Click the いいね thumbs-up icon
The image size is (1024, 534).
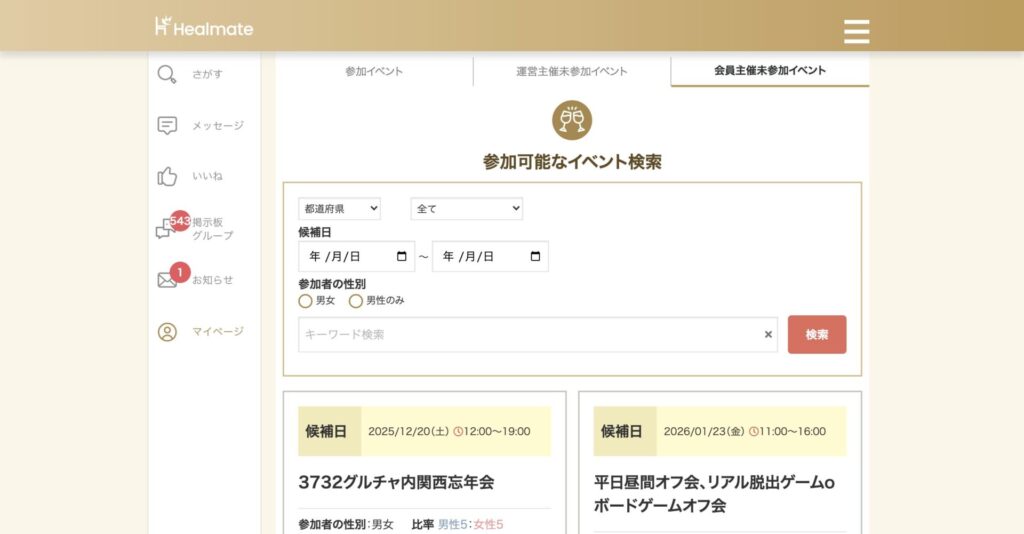tap(167, 176)
